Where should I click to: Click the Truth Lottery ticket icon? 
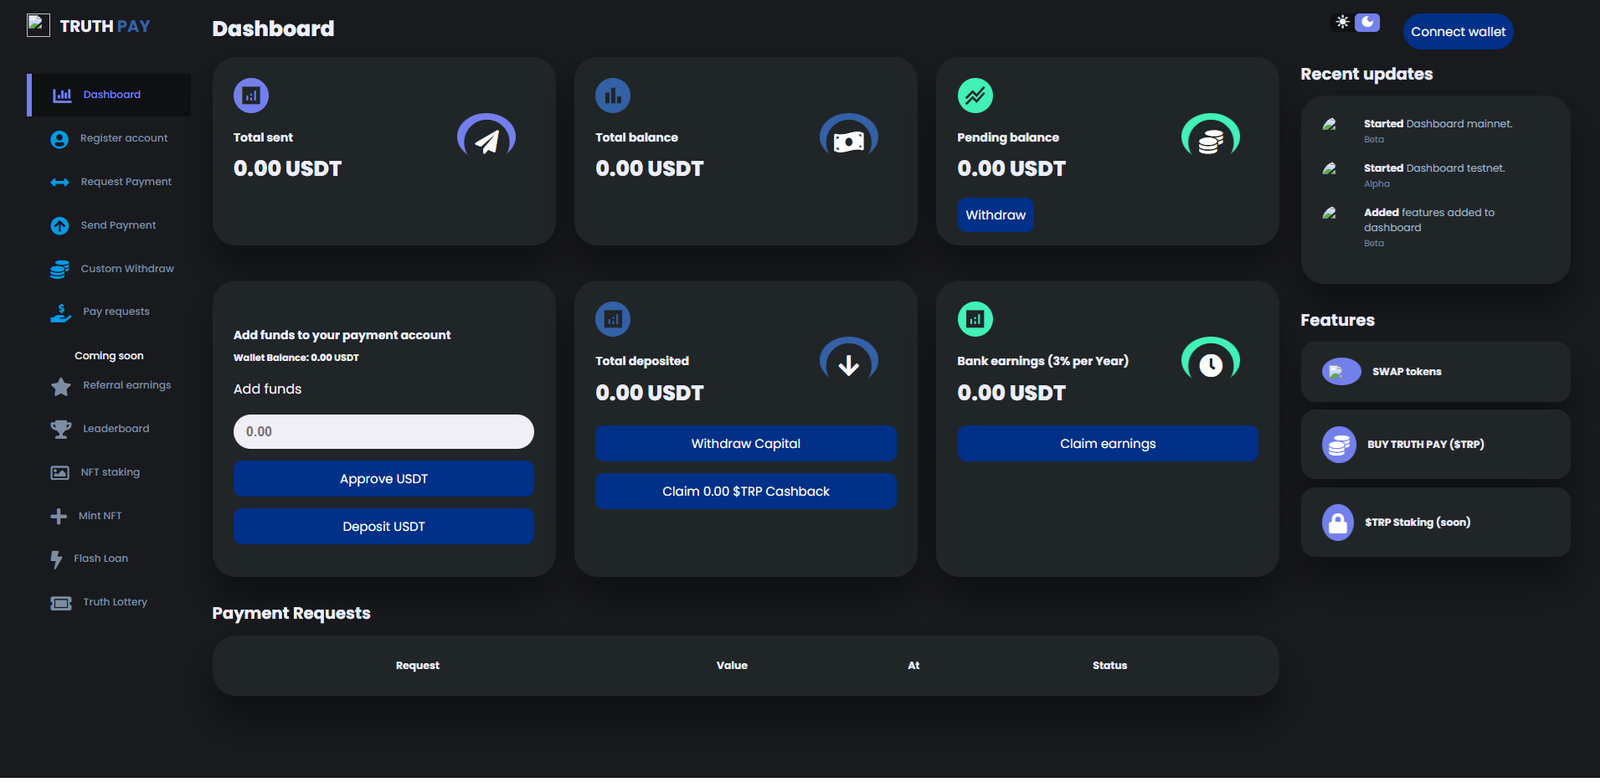tap(61, 603)
